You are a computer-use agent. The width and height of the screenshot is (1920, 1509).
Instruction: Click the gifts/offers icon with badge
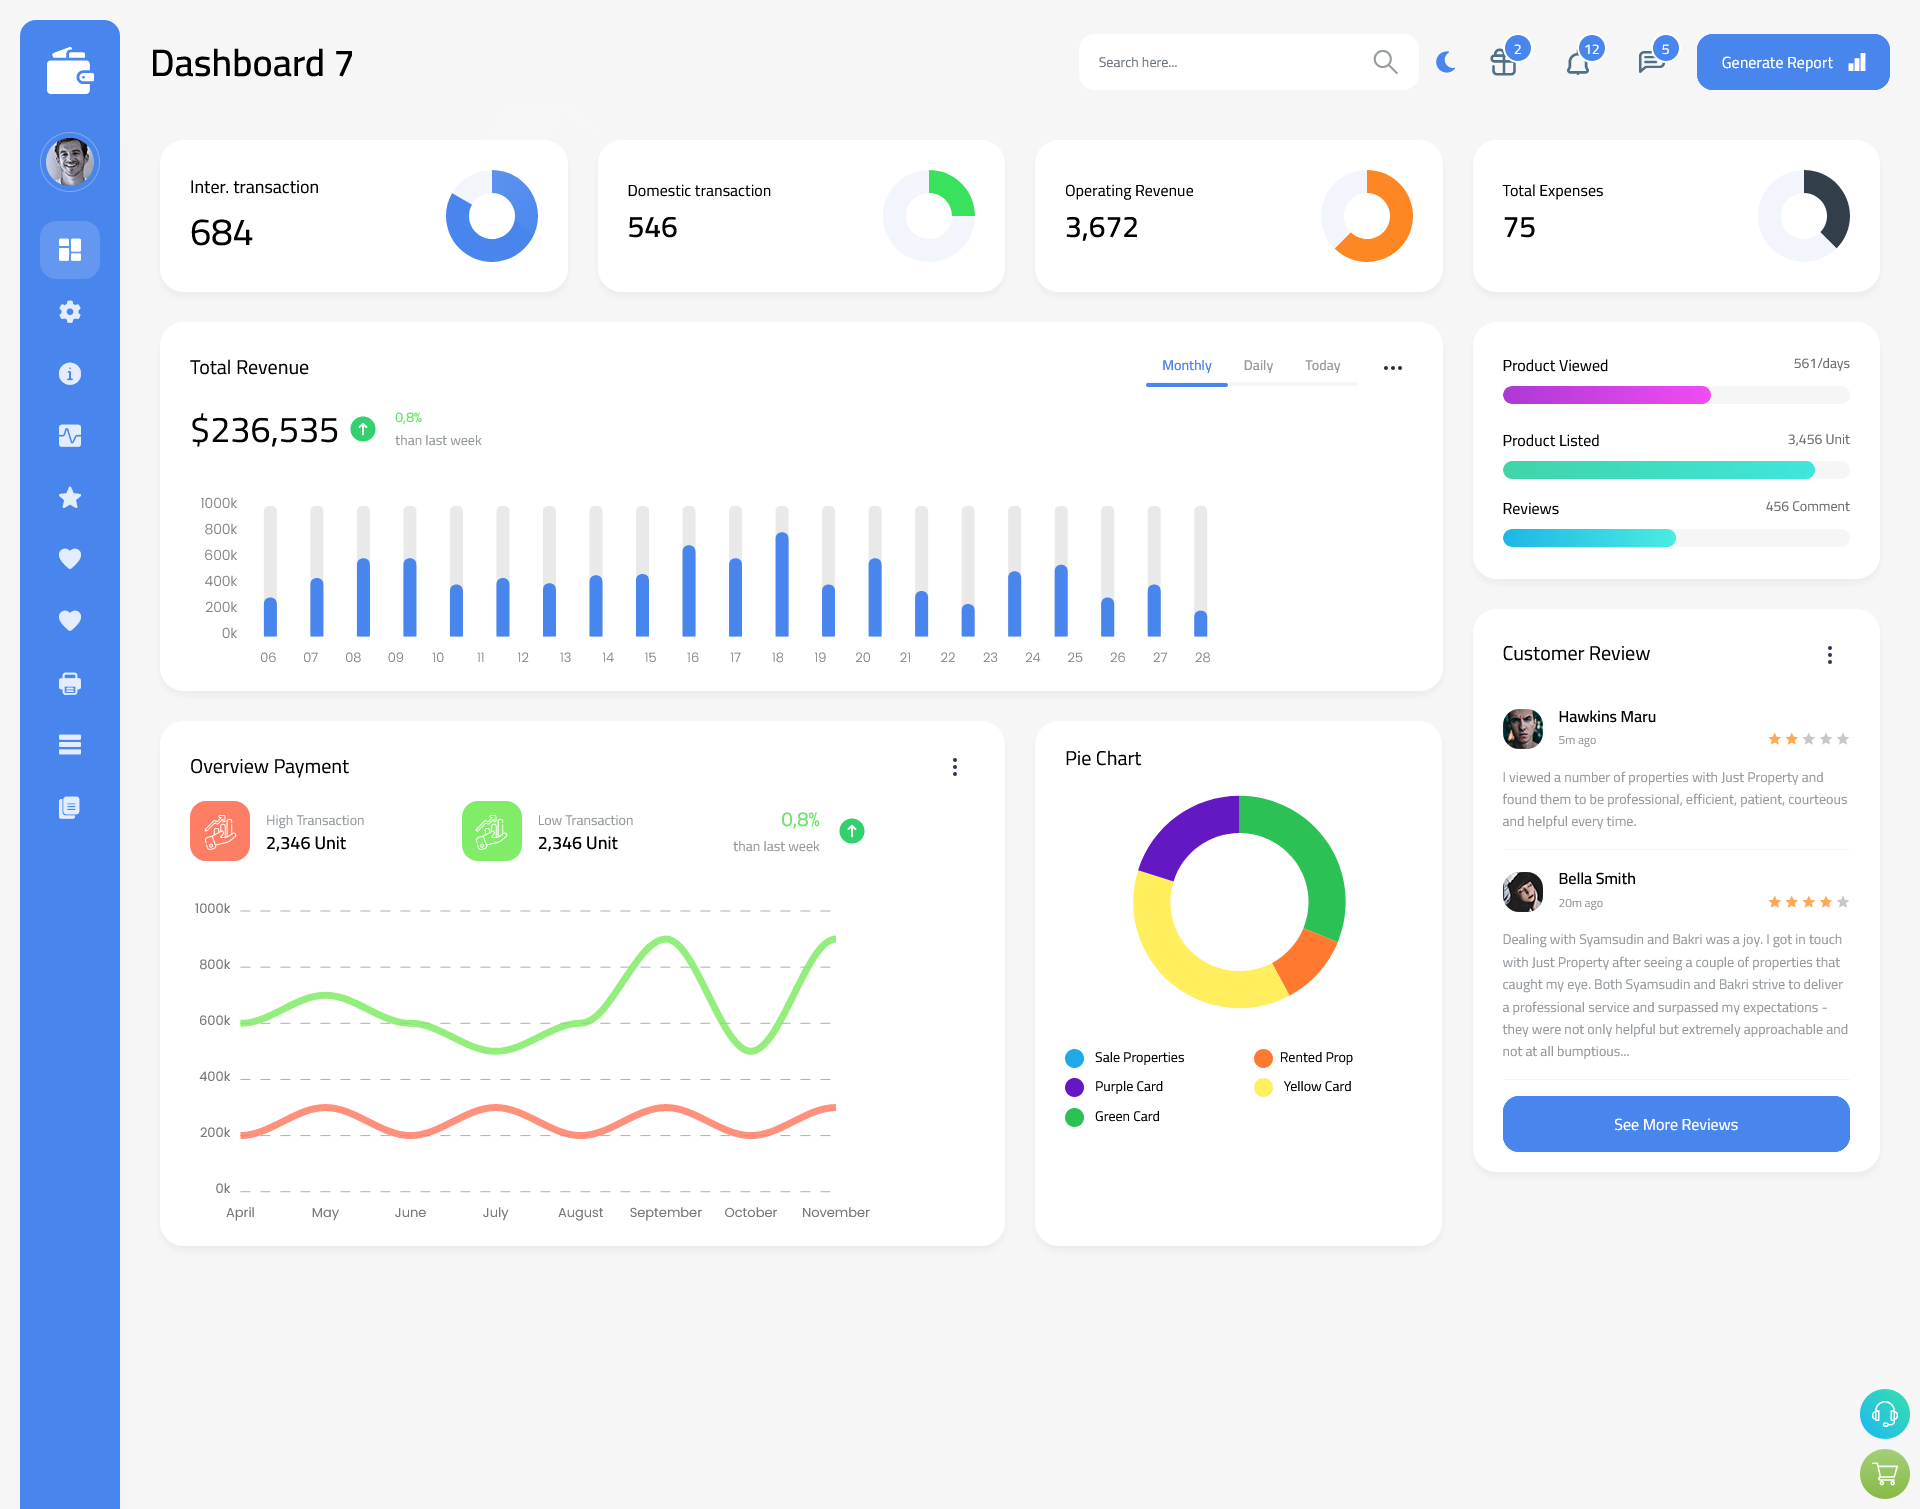coord(1499,62)
